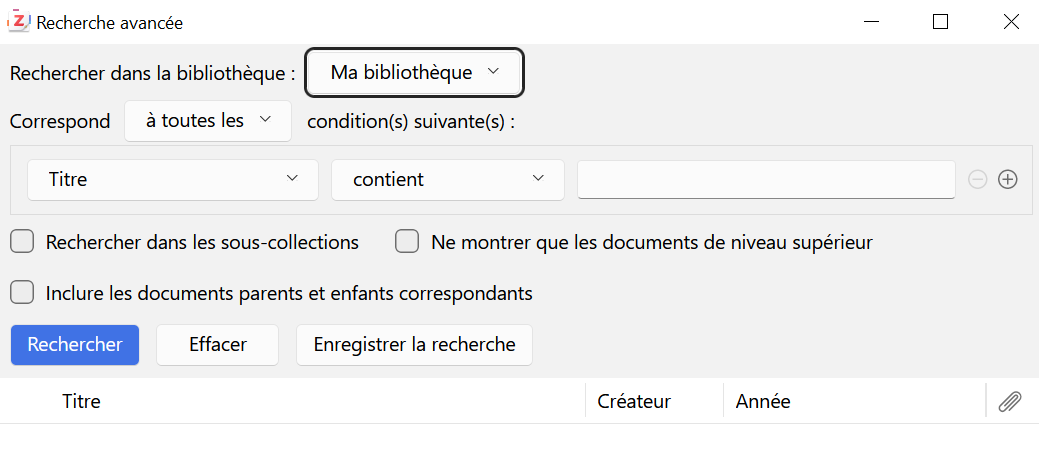Click Enregistrer la recherche button
Image resolution: width=1039 pixels, height=464 pixels.
[x=414, y=345]
